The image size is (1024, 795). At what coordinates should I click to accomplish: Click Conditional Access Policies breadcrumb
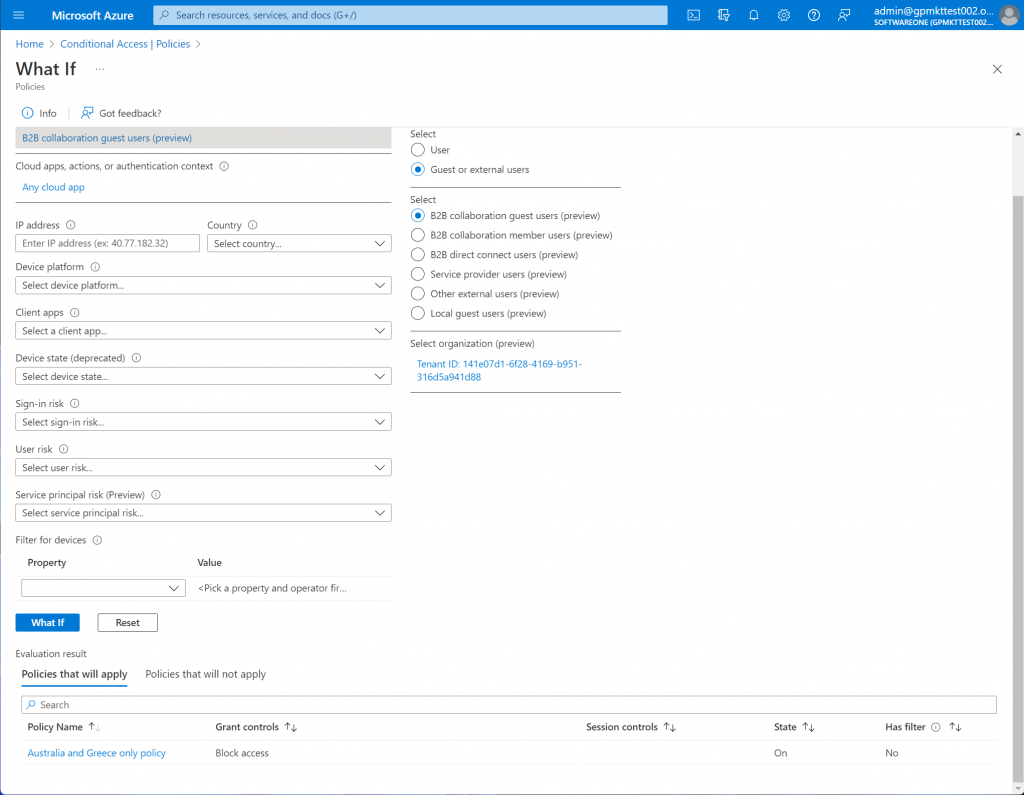(x=125, y=44)
